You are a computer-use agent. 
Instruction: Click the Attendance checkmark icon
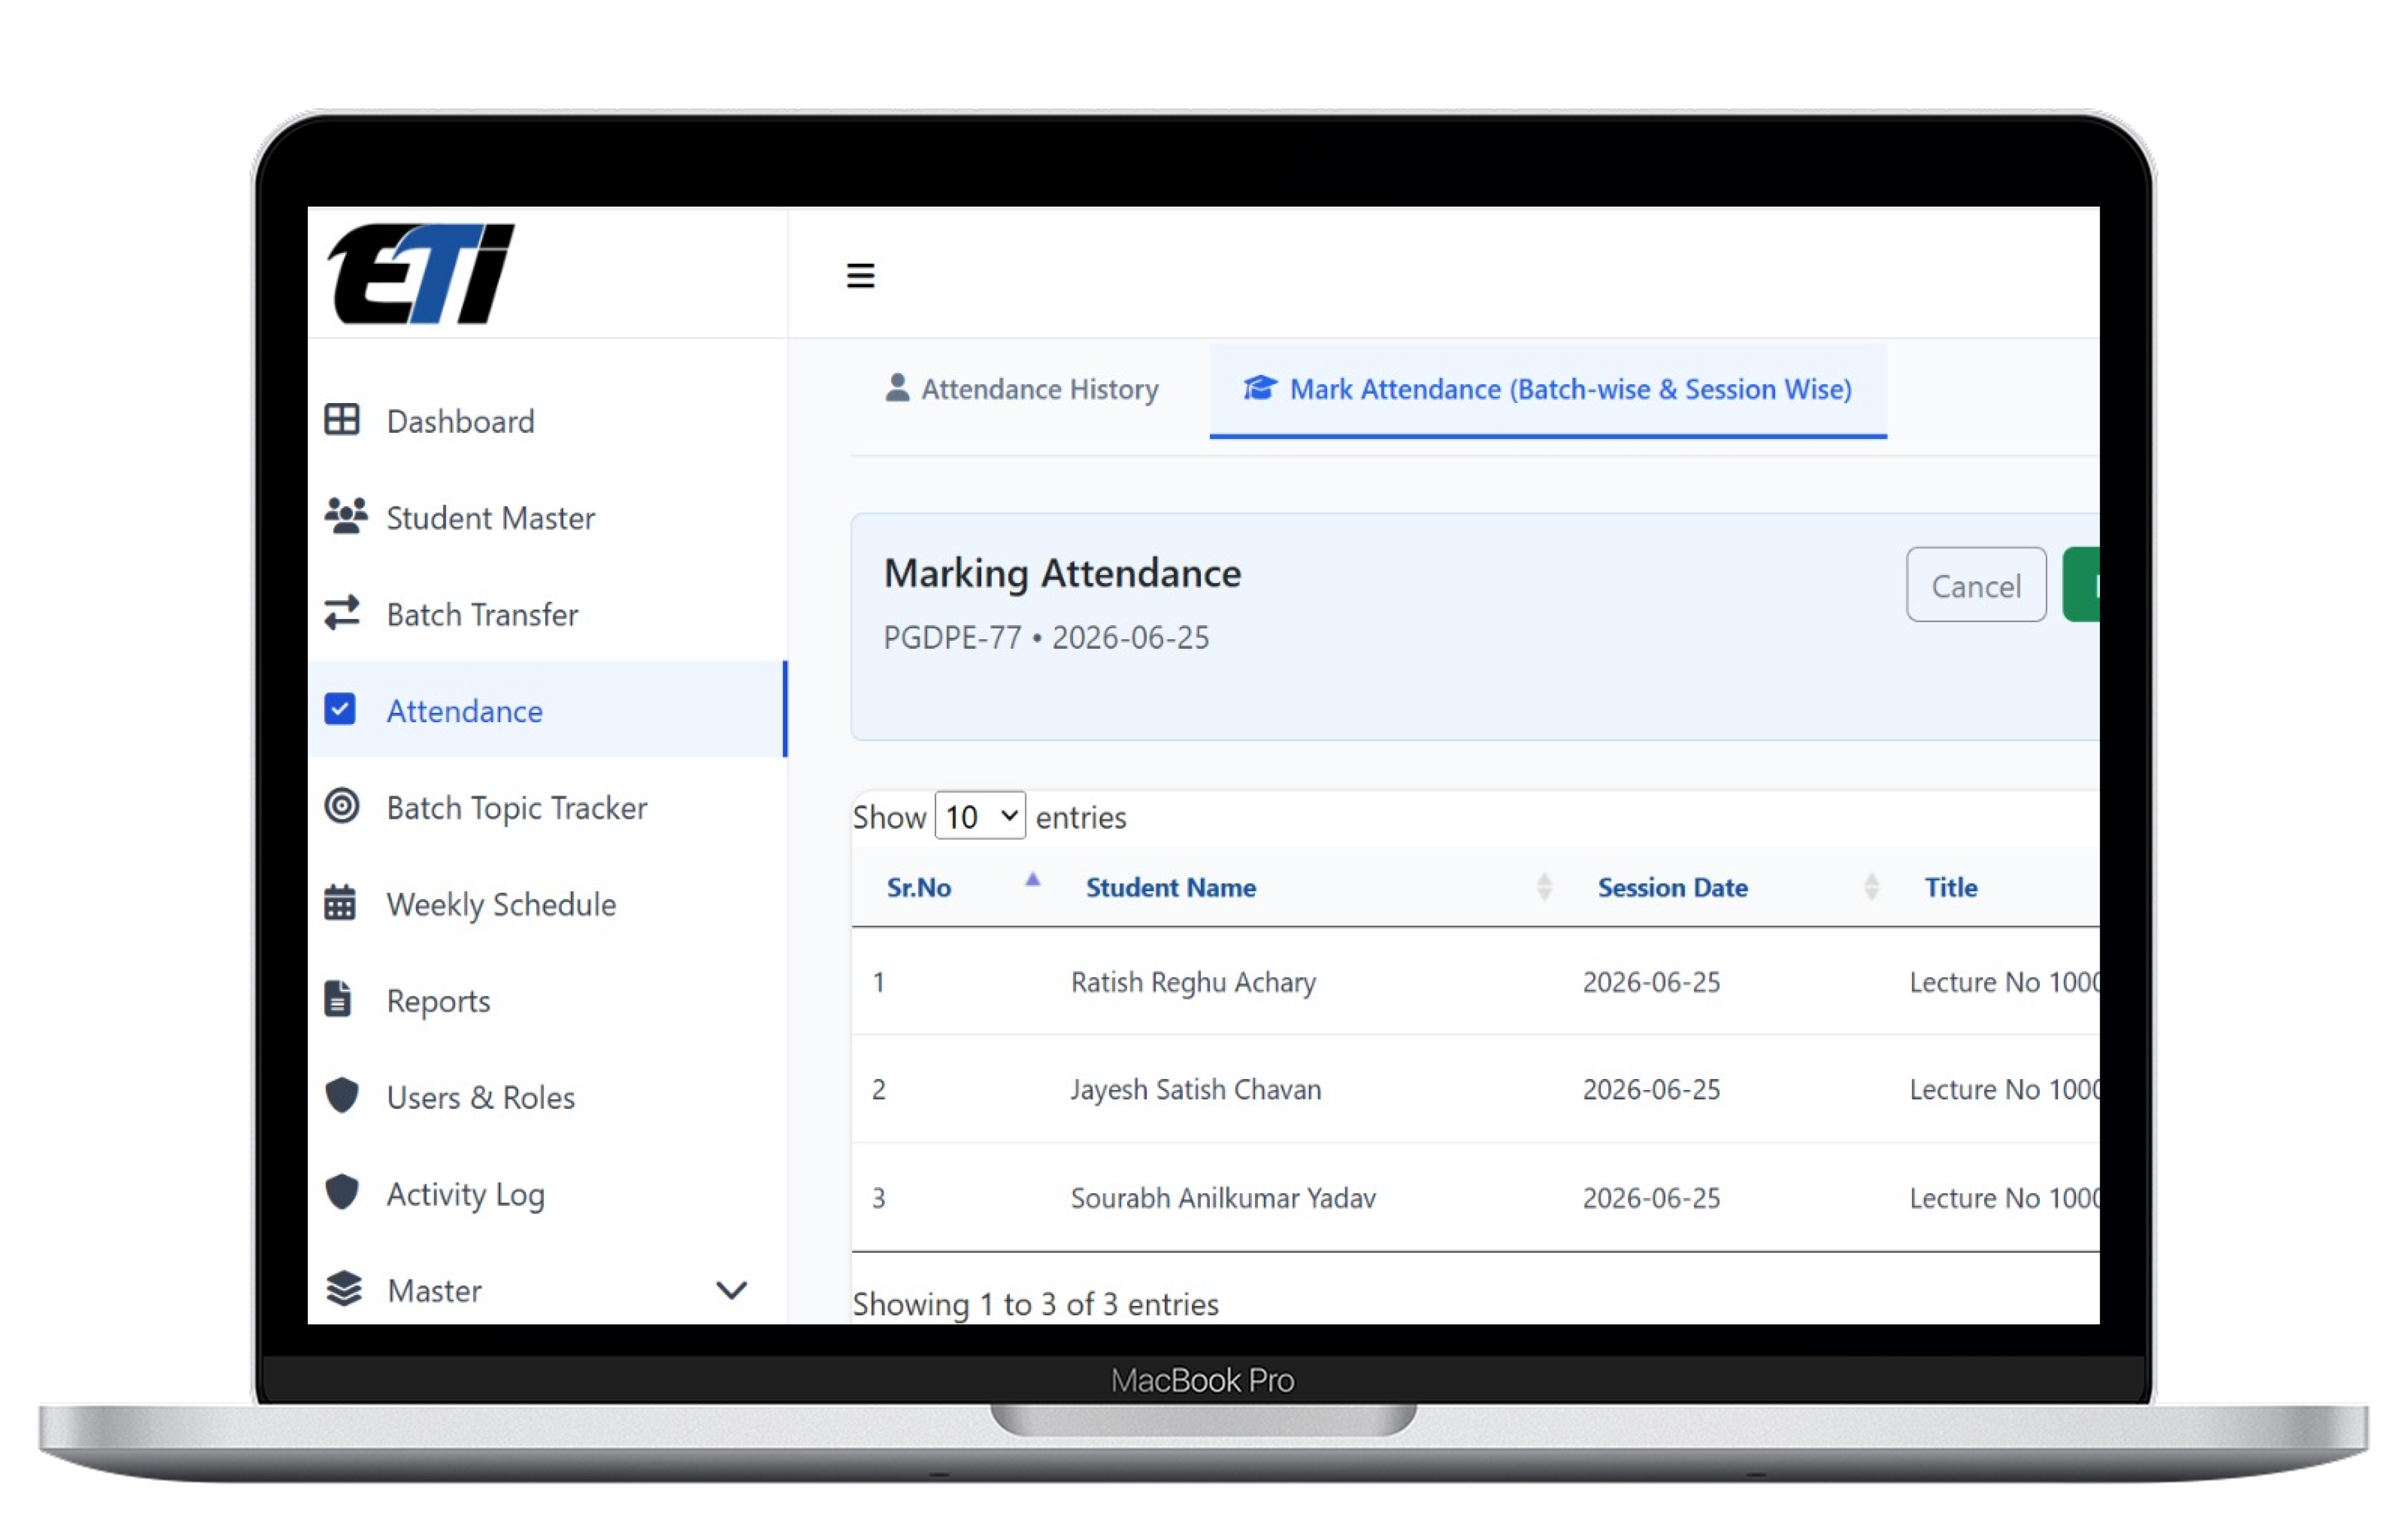point(340,709)
